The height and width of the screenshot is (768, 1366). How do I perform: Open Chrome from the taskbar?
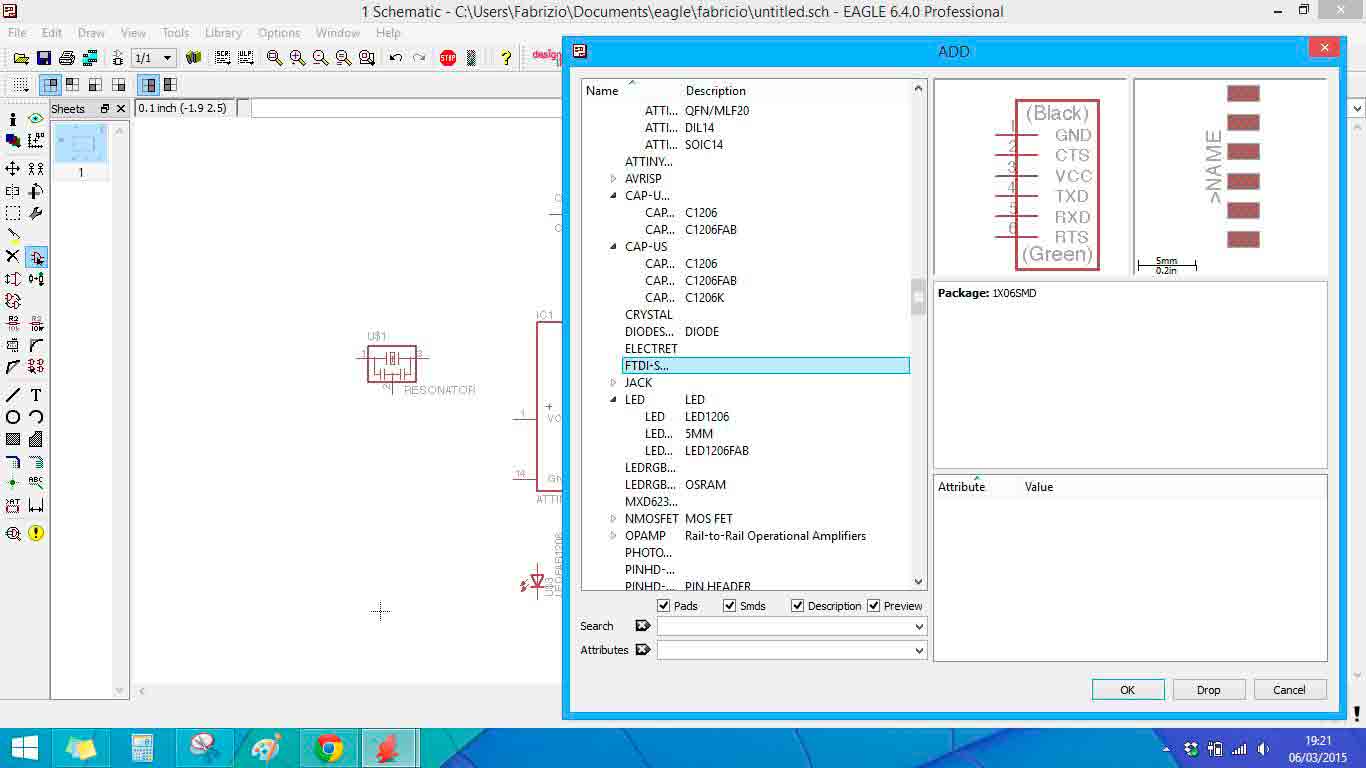(328, 748)
